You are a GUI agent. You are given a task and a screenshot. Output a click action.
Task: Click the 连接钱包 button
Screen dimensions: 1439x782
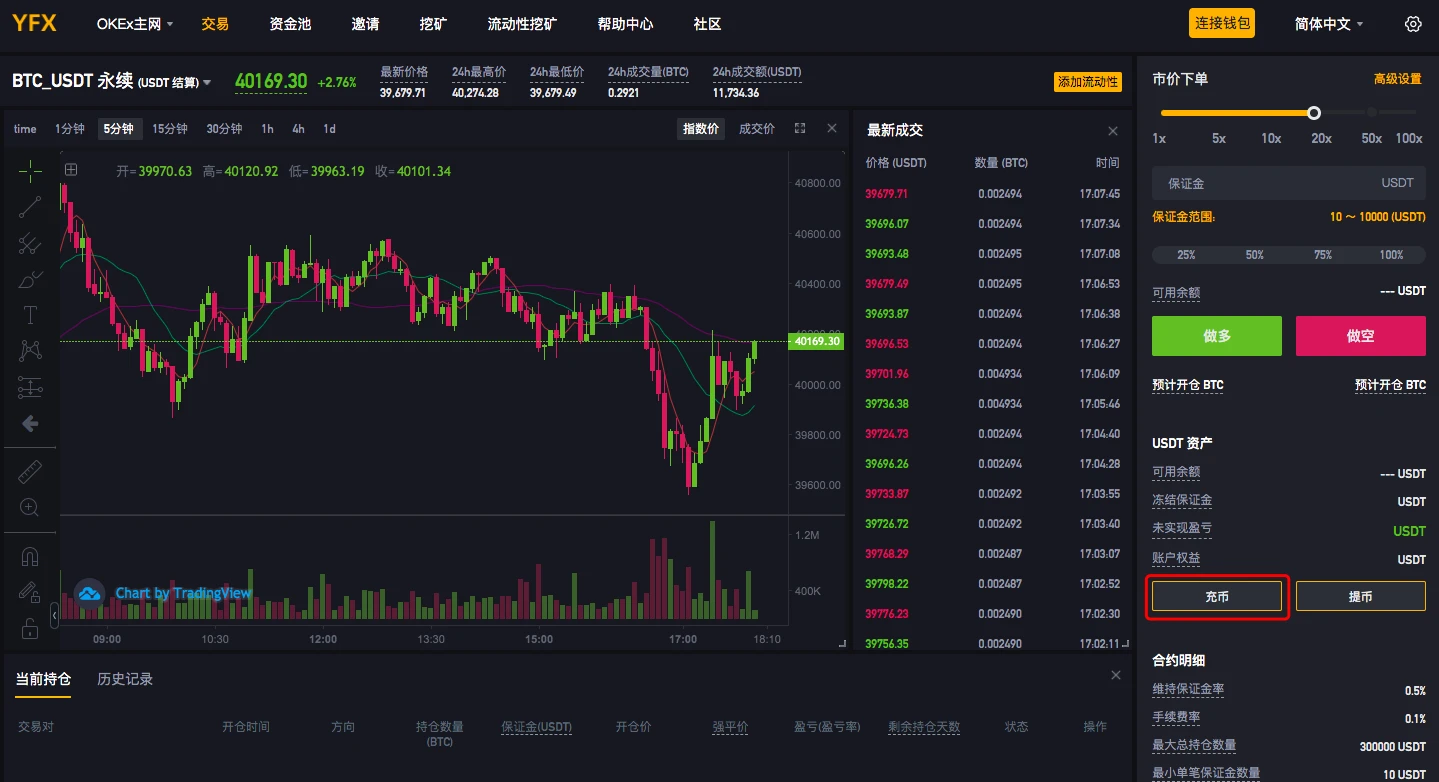pos(1222,23)
